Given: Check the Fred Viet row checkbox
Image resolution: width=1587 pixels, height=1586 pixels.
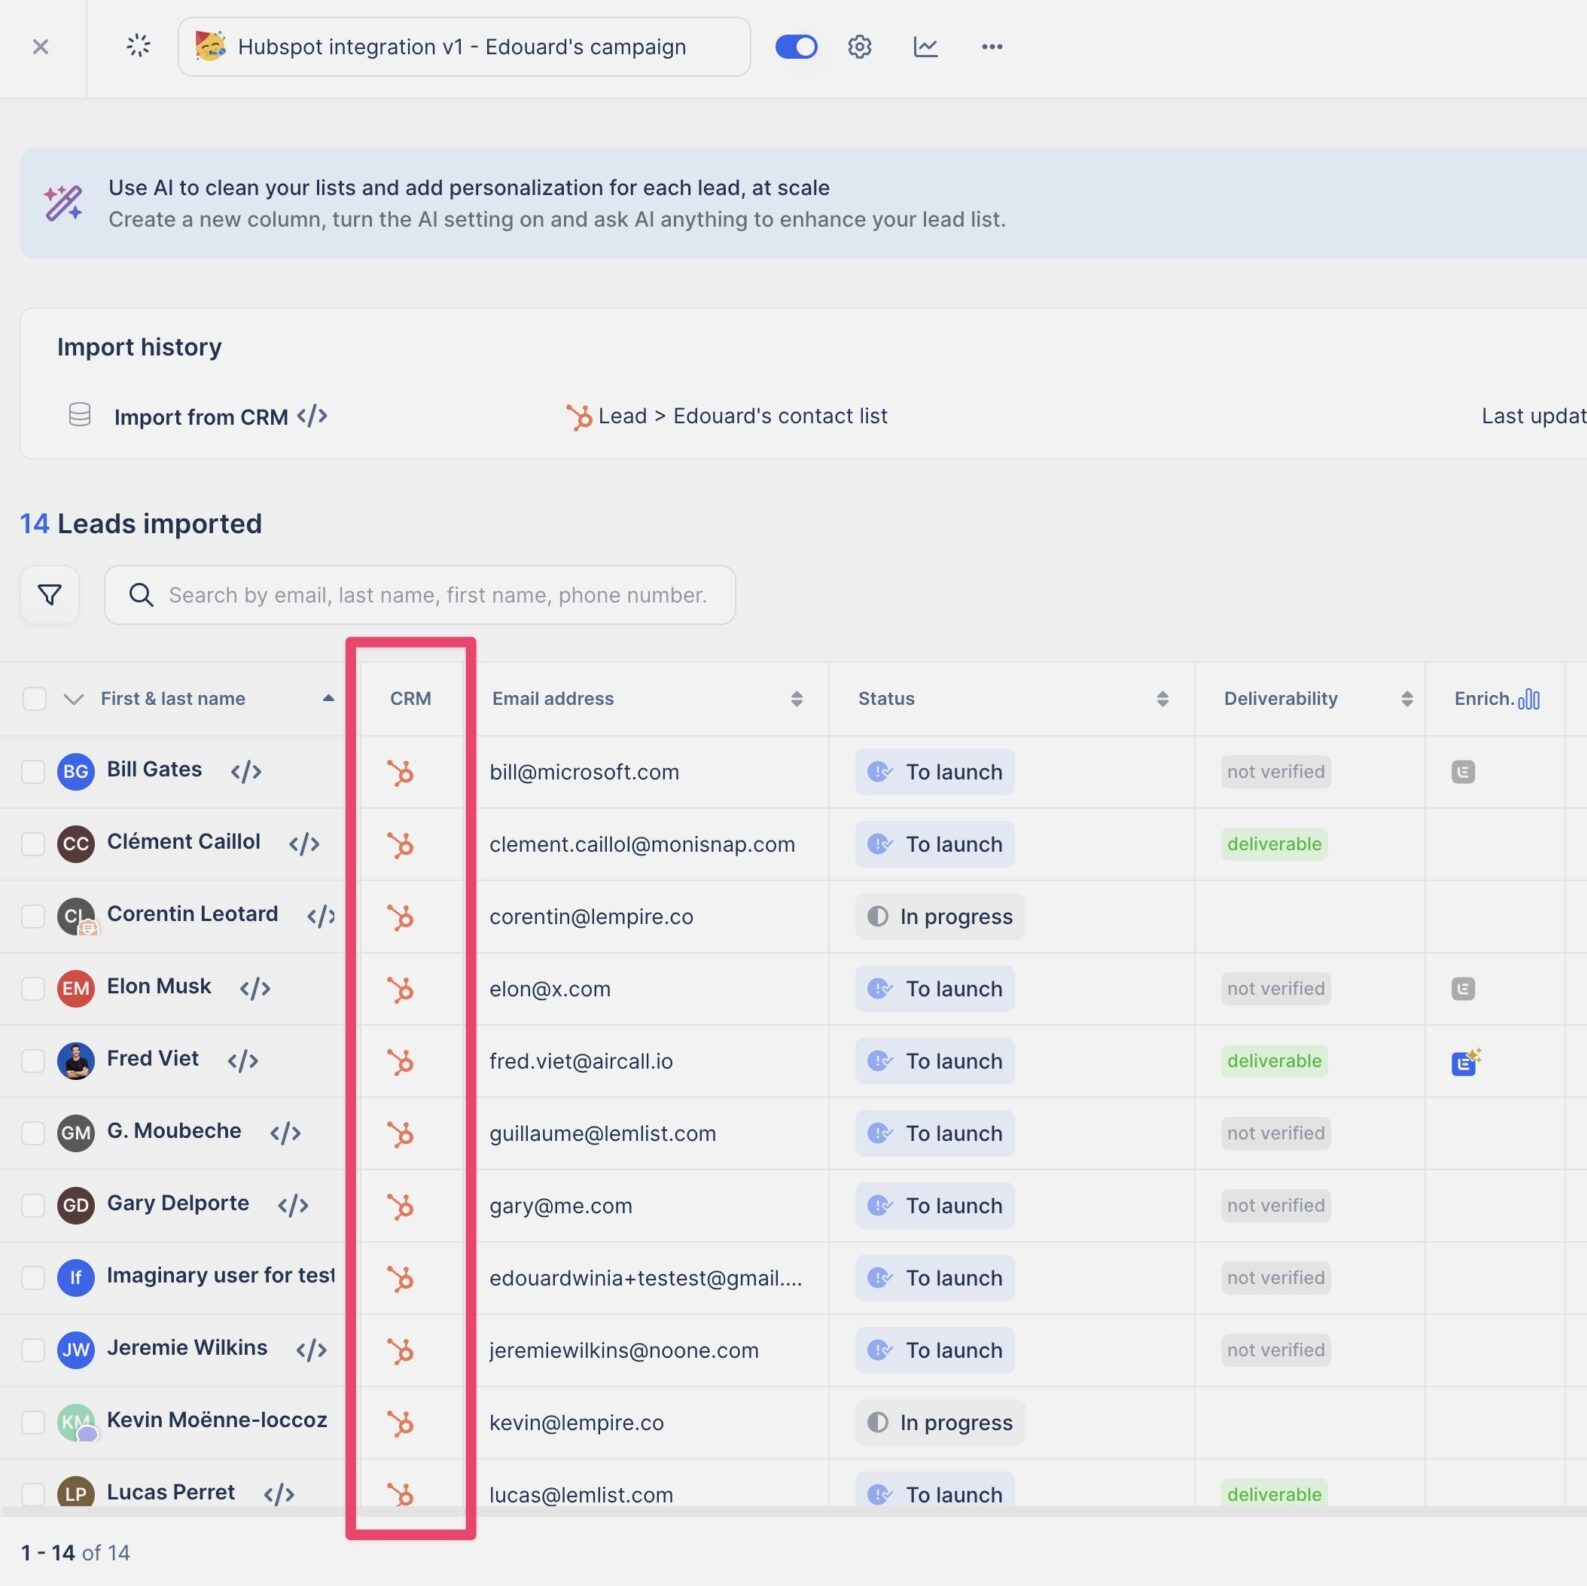Looking at the screenshot, I should click(x=33, y=1061).
